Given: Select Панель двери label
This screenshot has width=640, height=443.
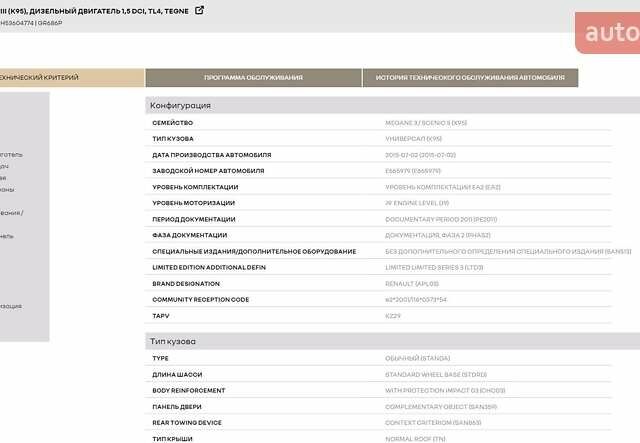Looking at the screenshot, I should coord(177,407).
